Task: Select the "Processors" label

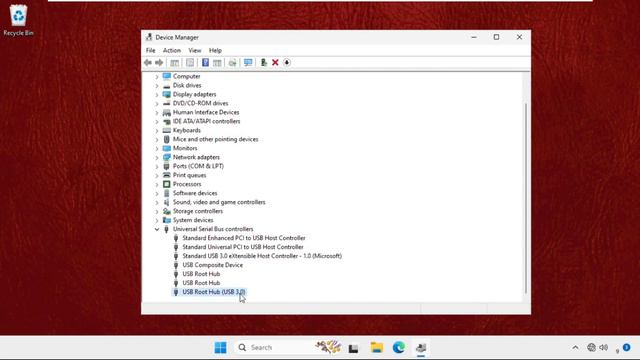Action: click(x=187, y=184)
